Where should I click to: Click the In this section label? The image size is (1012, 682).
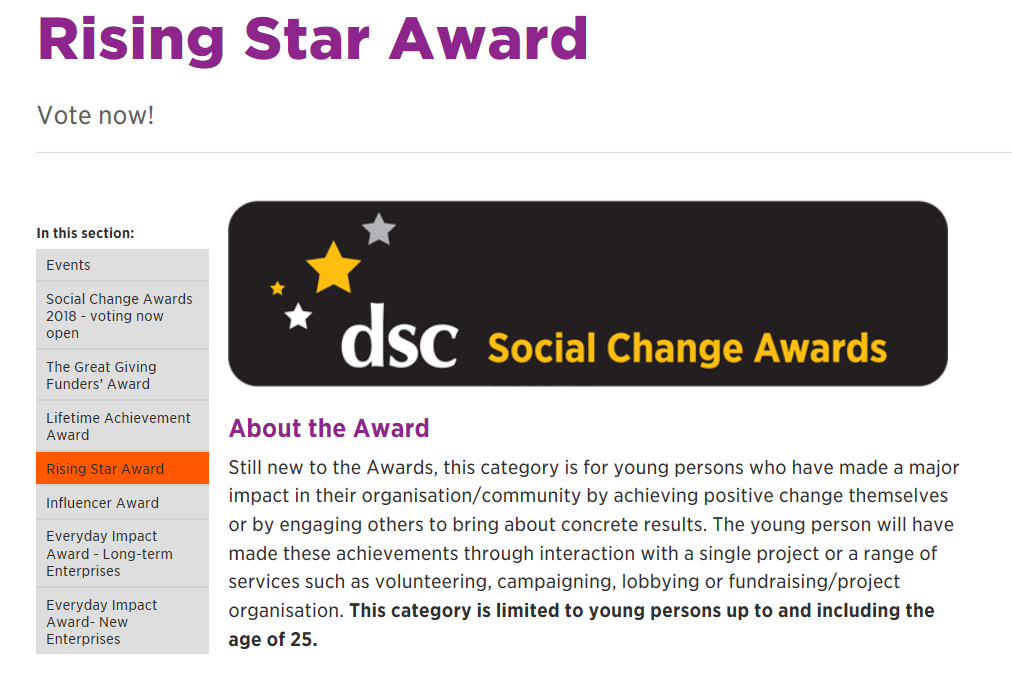click(85, 233)
